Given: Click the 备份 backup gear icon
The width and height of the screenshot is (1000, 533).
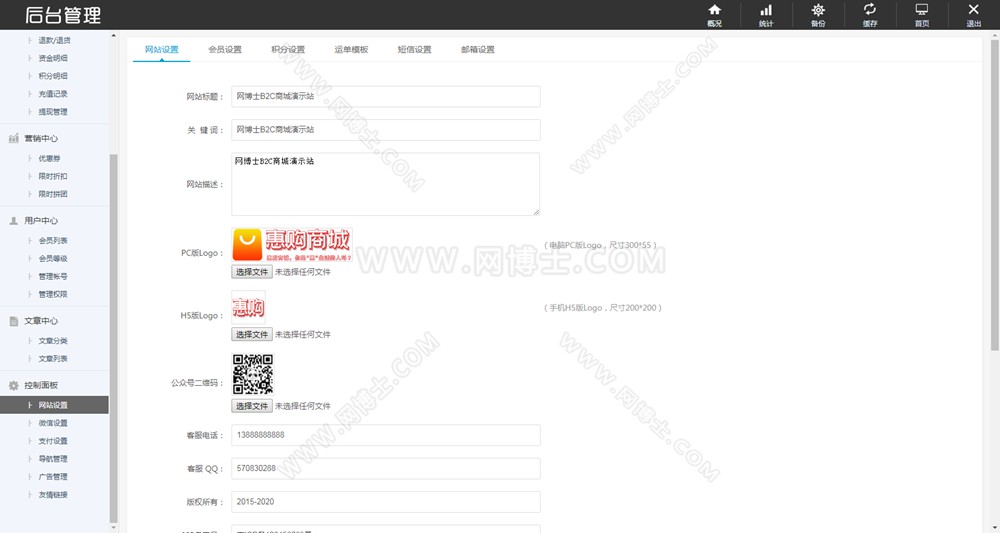Looking at the screenshot, I should pos(818,10).
